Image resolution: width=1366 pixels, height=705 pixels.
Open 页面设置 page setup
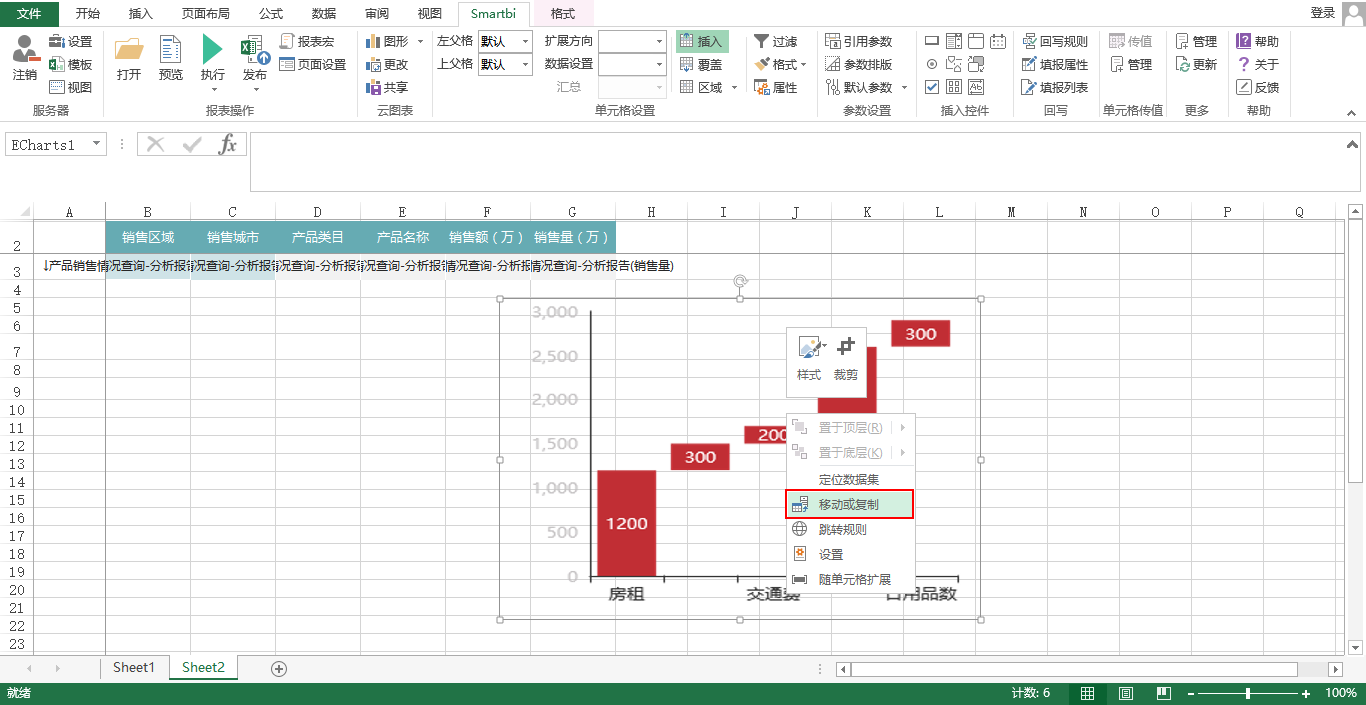313,64
